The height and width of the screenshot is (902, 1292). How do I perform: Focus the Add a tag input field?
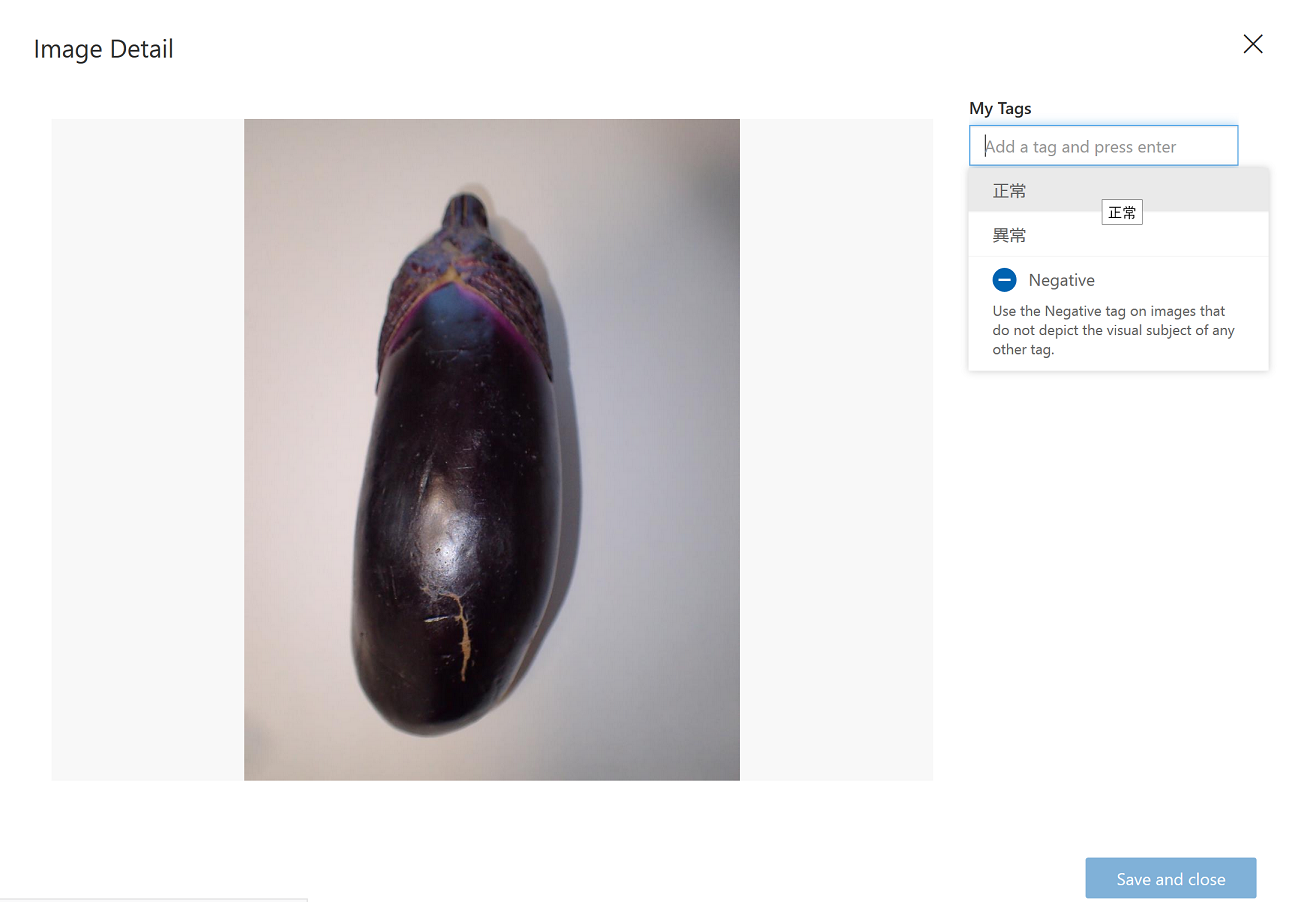1103,146
